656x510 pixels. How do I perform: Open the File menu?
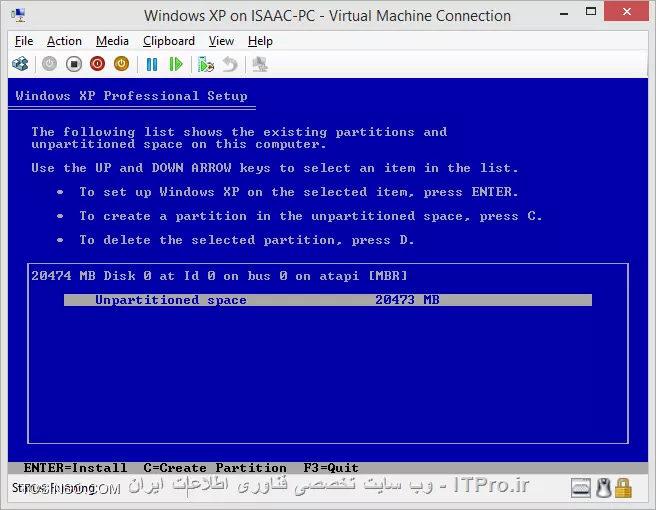(24, 41)
